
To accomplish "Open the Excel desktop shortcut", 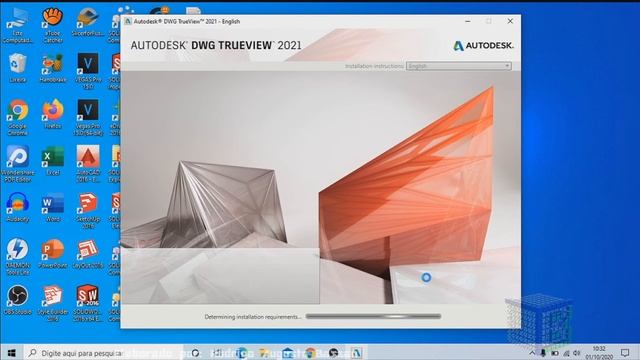I will click(53, 161).
